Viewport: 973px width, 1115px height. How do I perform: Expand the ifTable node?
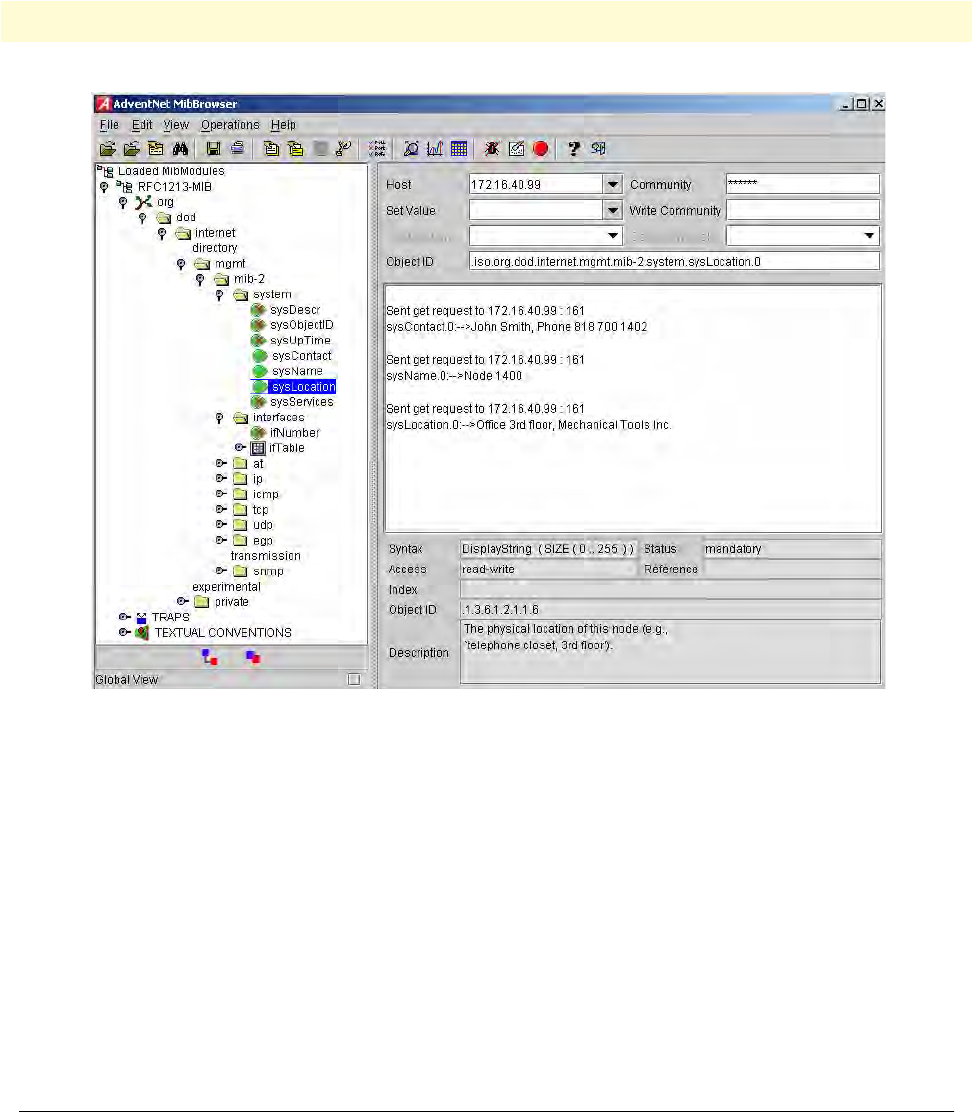(x=240, y=448)
